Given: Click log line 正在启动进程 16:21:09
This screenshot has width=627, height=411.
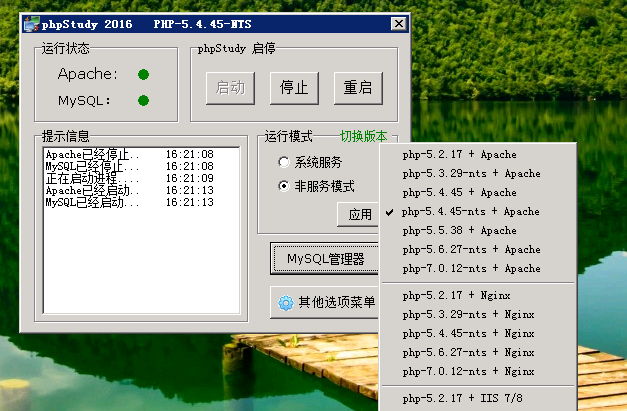Looking at the screenshot, I should 130,178.
